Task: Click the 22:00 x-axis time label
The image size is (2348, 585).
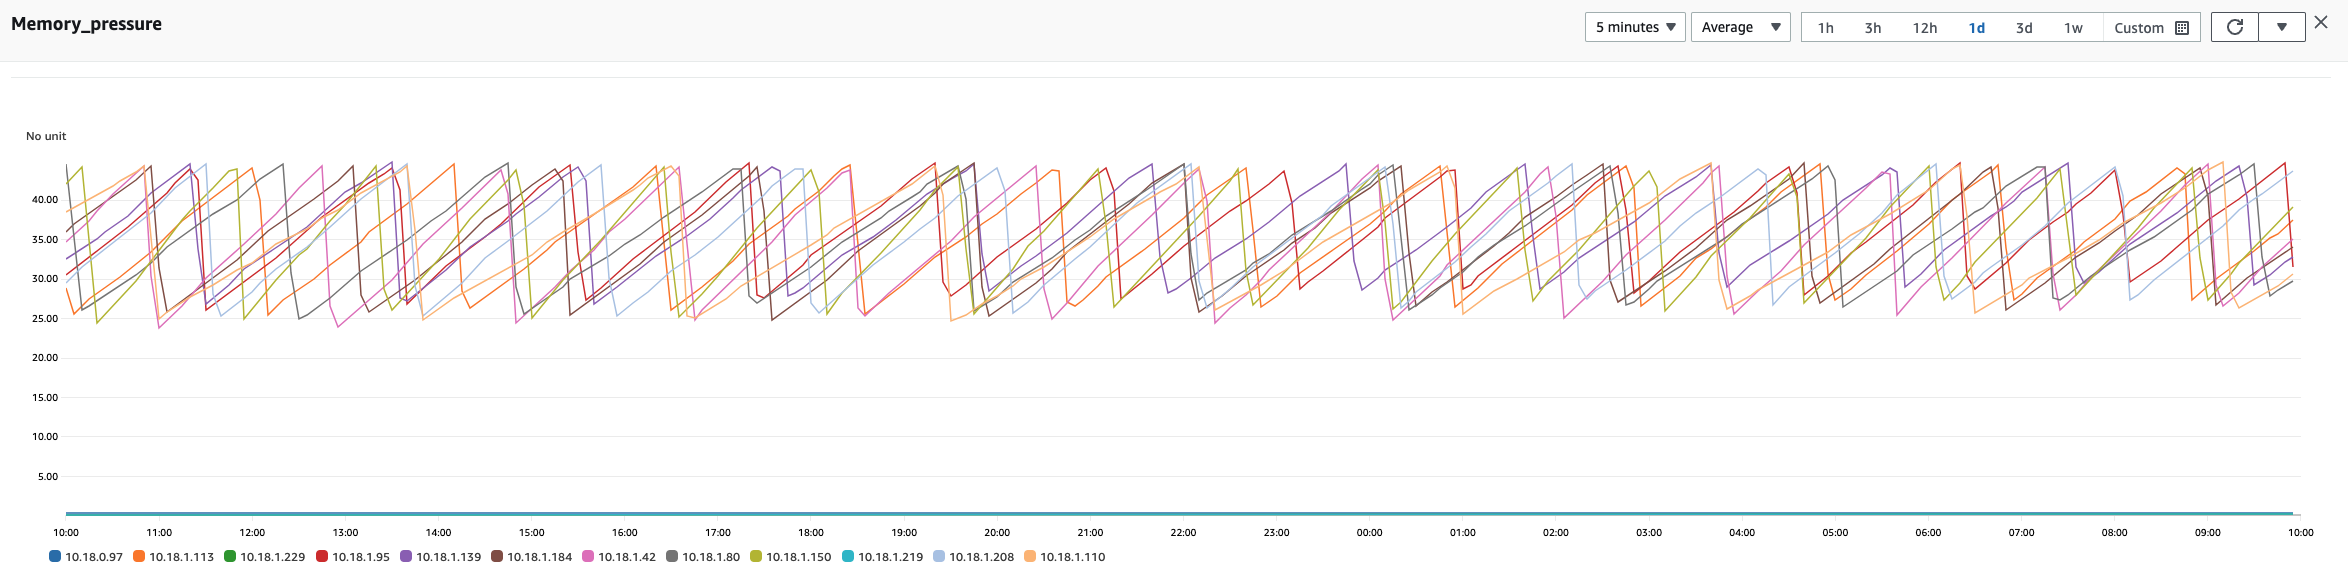Action: (x=1183, y=533)
